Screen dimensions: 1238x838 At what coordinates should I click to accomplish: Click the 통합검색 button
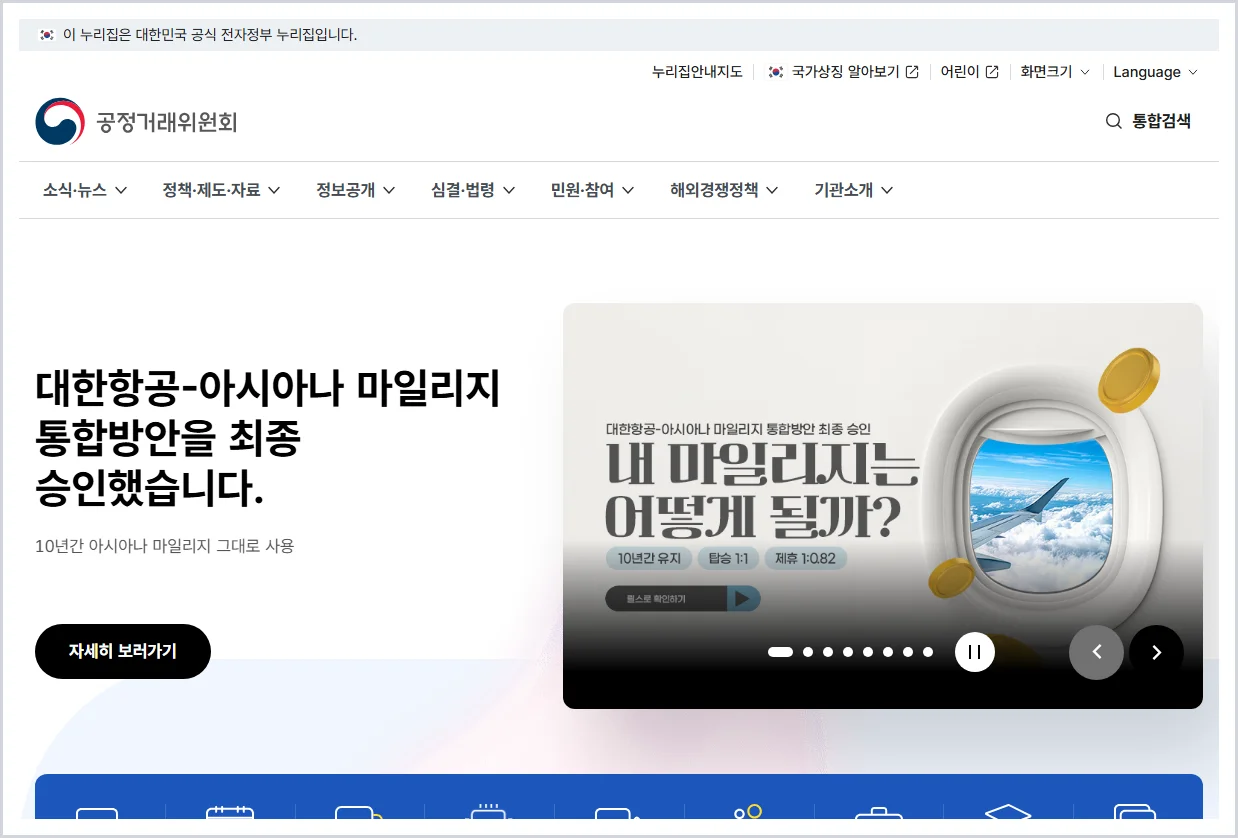[x=1148, y=121]
